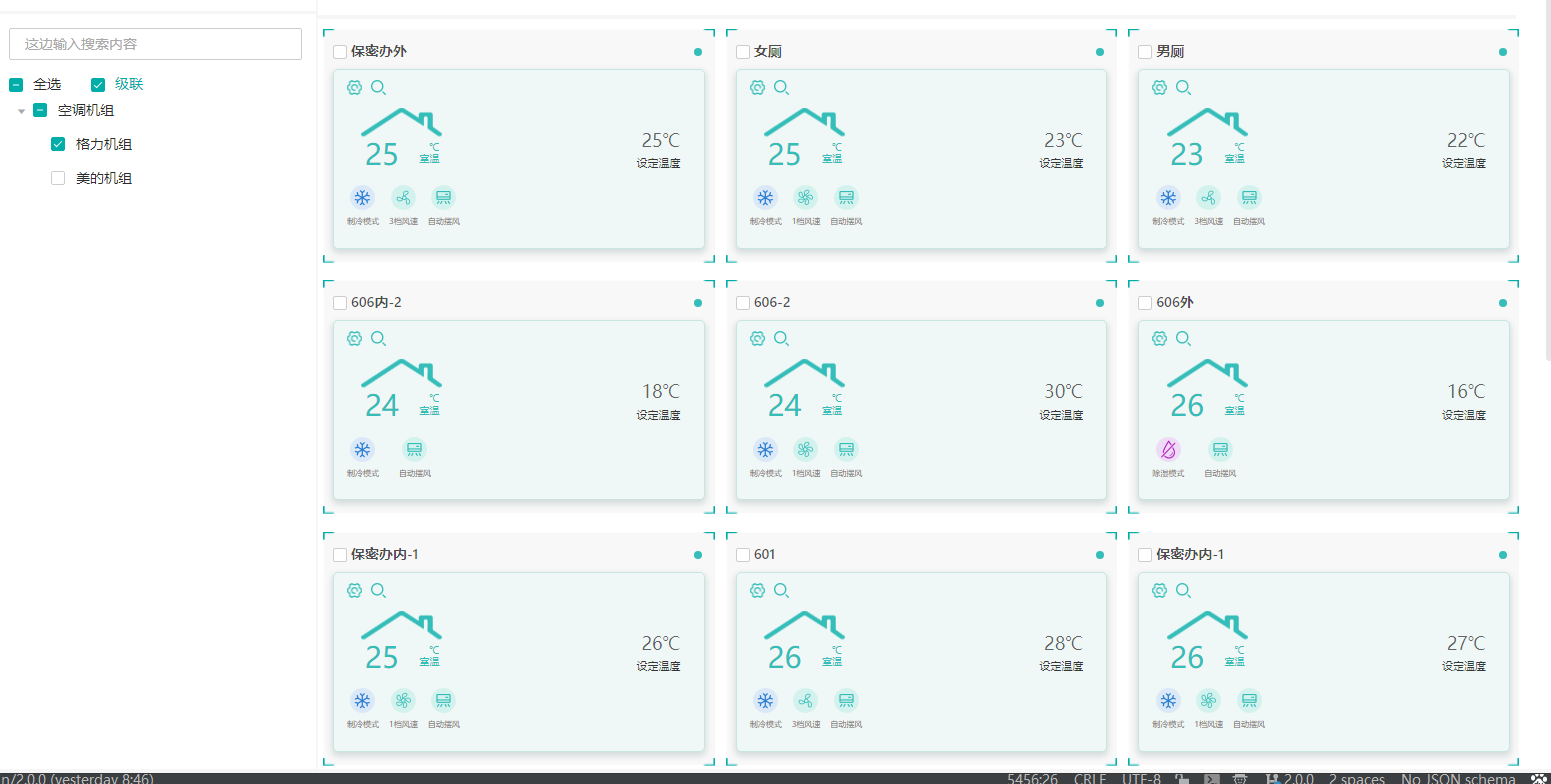The width and height of the screenshot is (1551, 784).
Task: Toggle the 级联 cascade checkbox
Action: coord(98,85)
